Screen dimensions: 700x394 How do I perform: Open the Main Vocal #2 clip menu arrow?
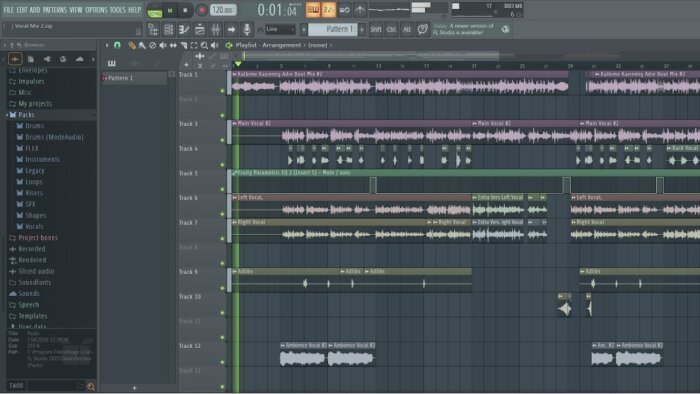(x=235, y=124)
